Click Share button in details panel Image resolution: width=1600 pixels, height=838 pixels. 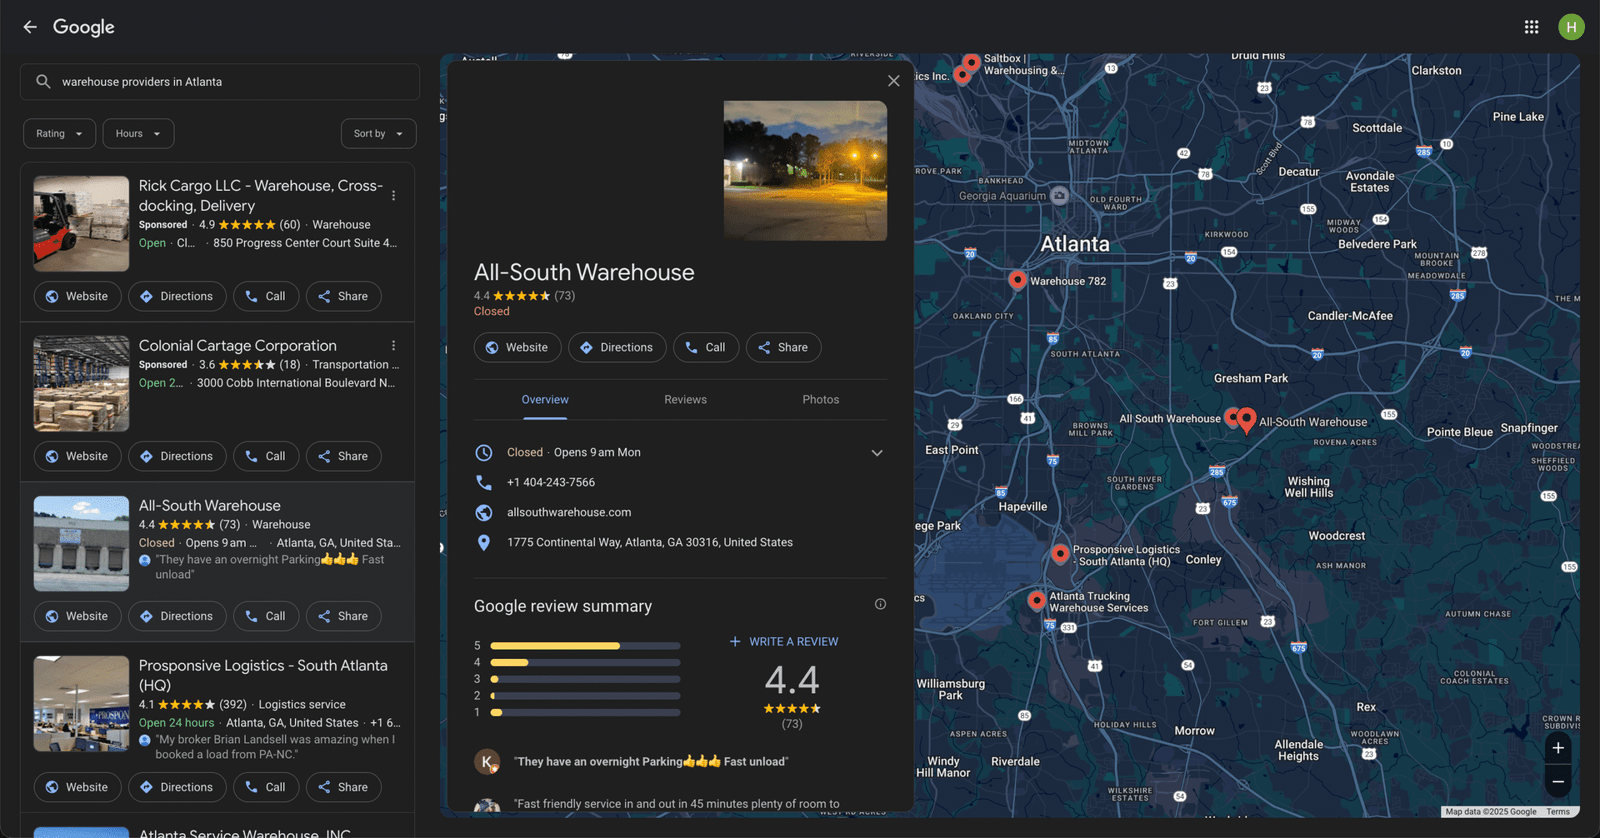783,348
